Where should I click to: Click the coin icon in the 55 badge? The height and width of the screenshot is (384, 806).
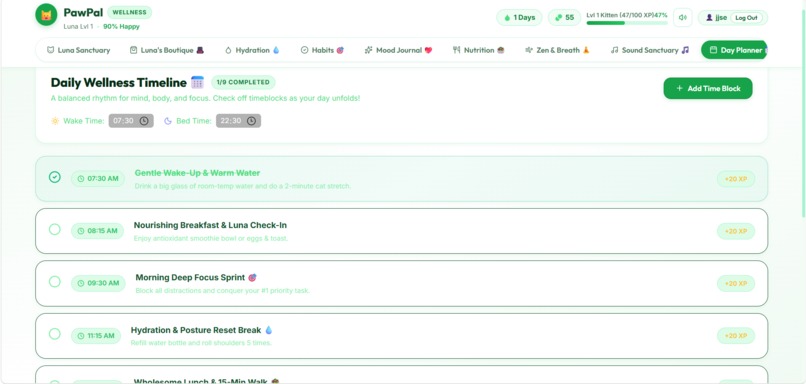point(558,17)
